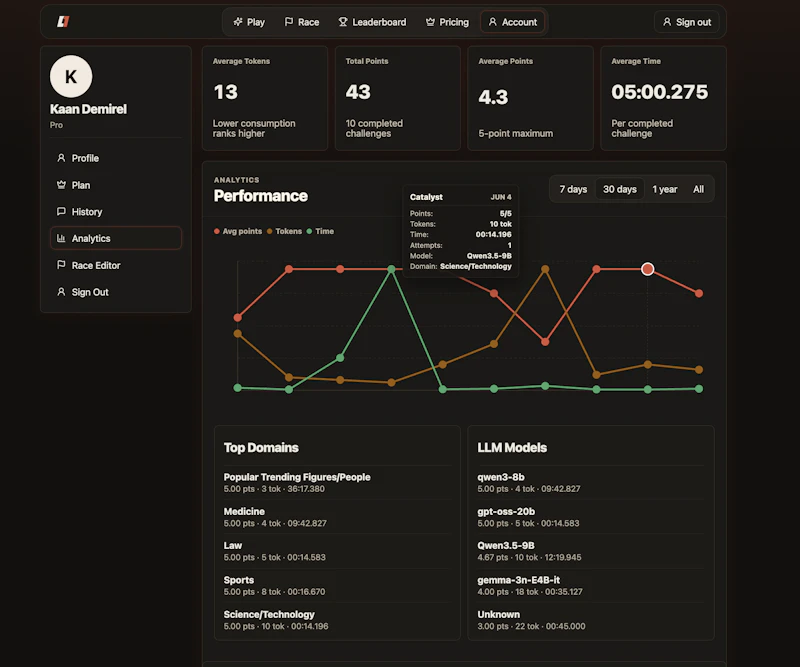This screenshot has width=800, height=667.
Task: Click the Average Time stat card
Action: (x=663, y=98)
